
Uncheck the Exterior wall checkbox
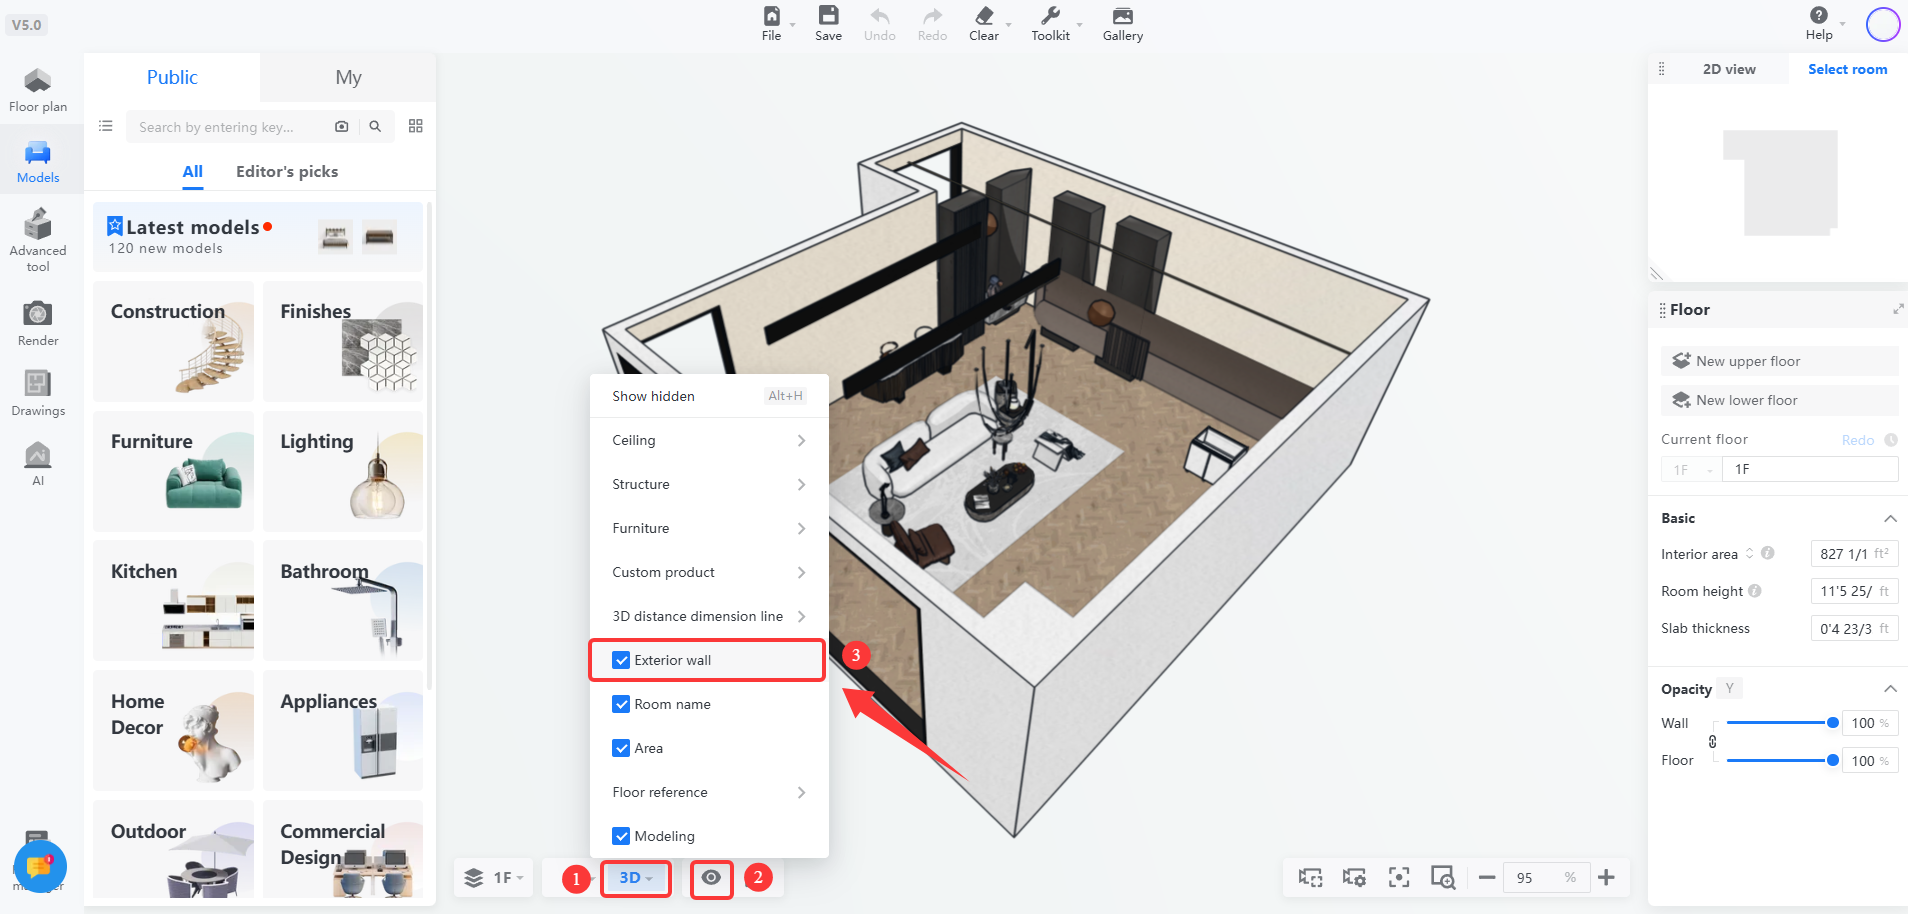point(621,660)
